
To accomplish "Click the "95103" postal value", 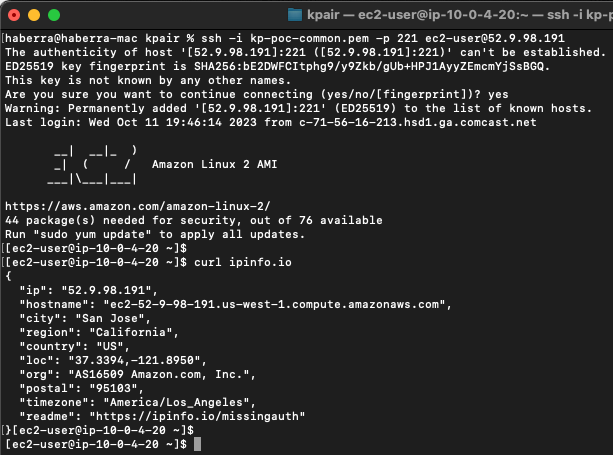I will [113, 388].
